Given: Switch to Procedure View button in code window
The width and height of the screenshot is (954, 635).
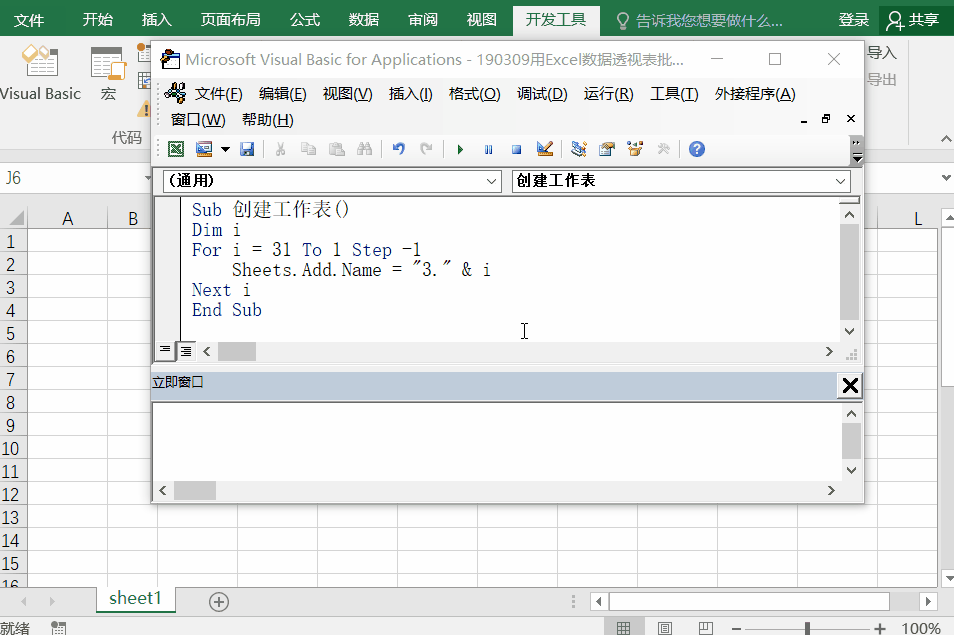Looking at the screenshot, I should tap(165, 351).
